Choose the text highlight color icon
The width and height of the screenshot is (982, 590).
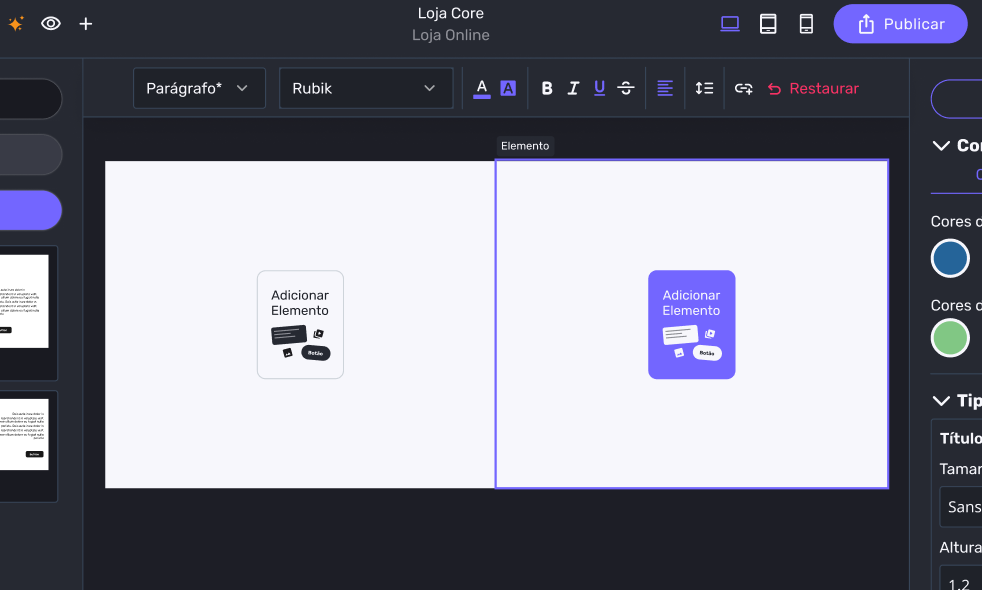[508, 88]
